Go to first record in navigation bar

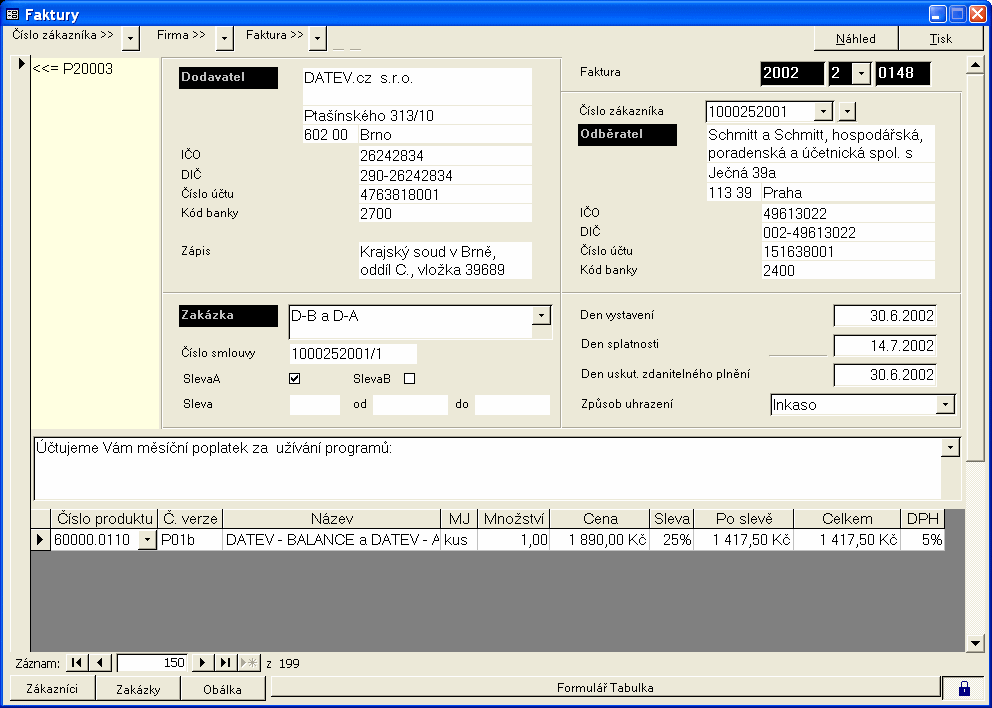point(77,663)
